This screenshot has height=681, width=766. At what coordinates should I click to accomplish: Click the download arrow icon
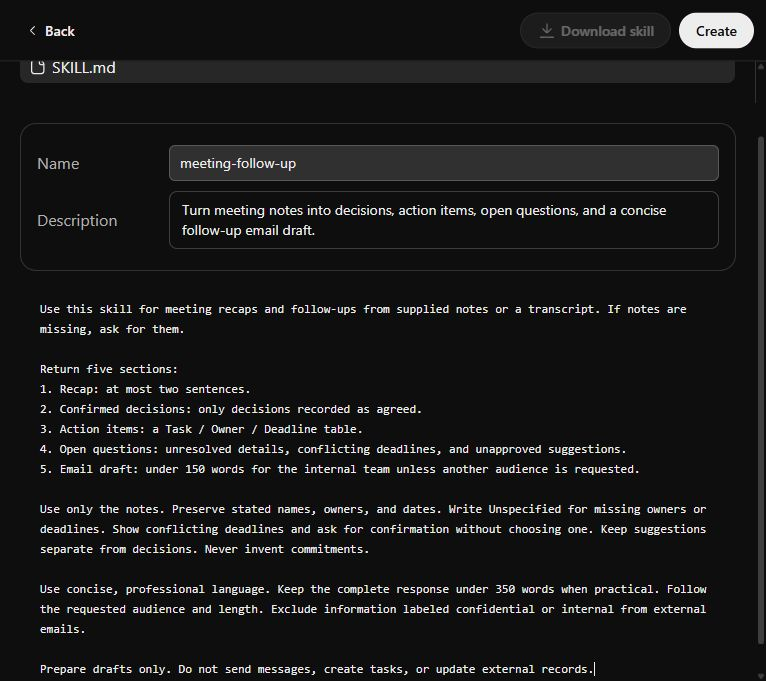[x=547, y=31]
